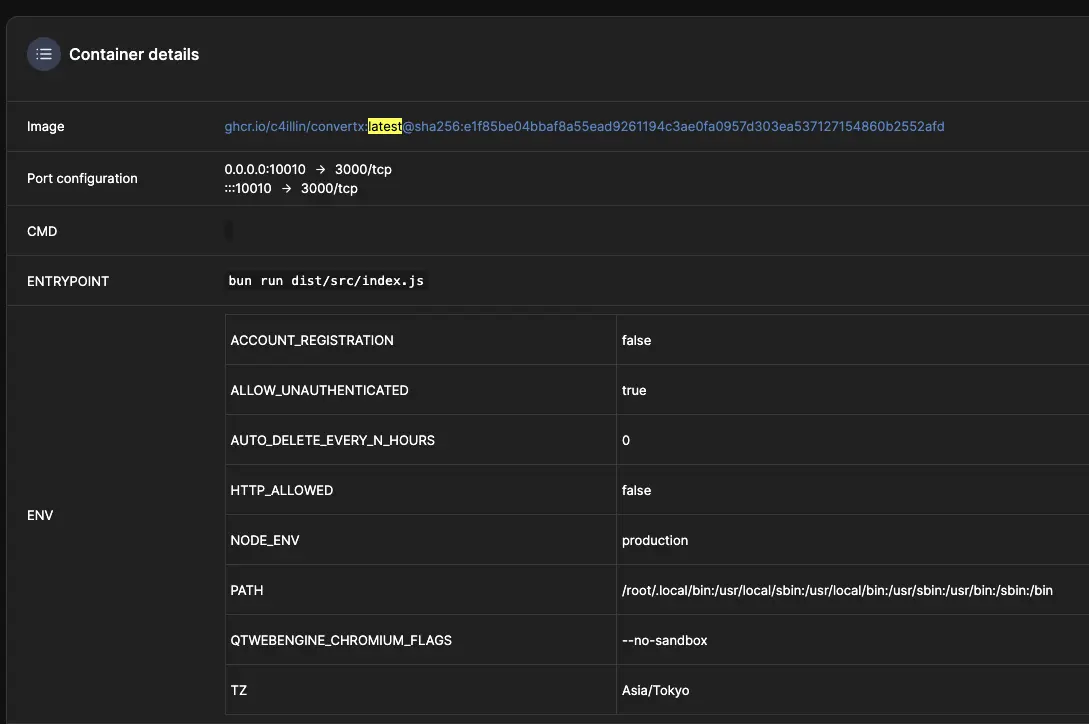Click the arrow icon after 0.0.0.0:10010
The height and width of the screenshot is (724, 1089).
(320, 170)
